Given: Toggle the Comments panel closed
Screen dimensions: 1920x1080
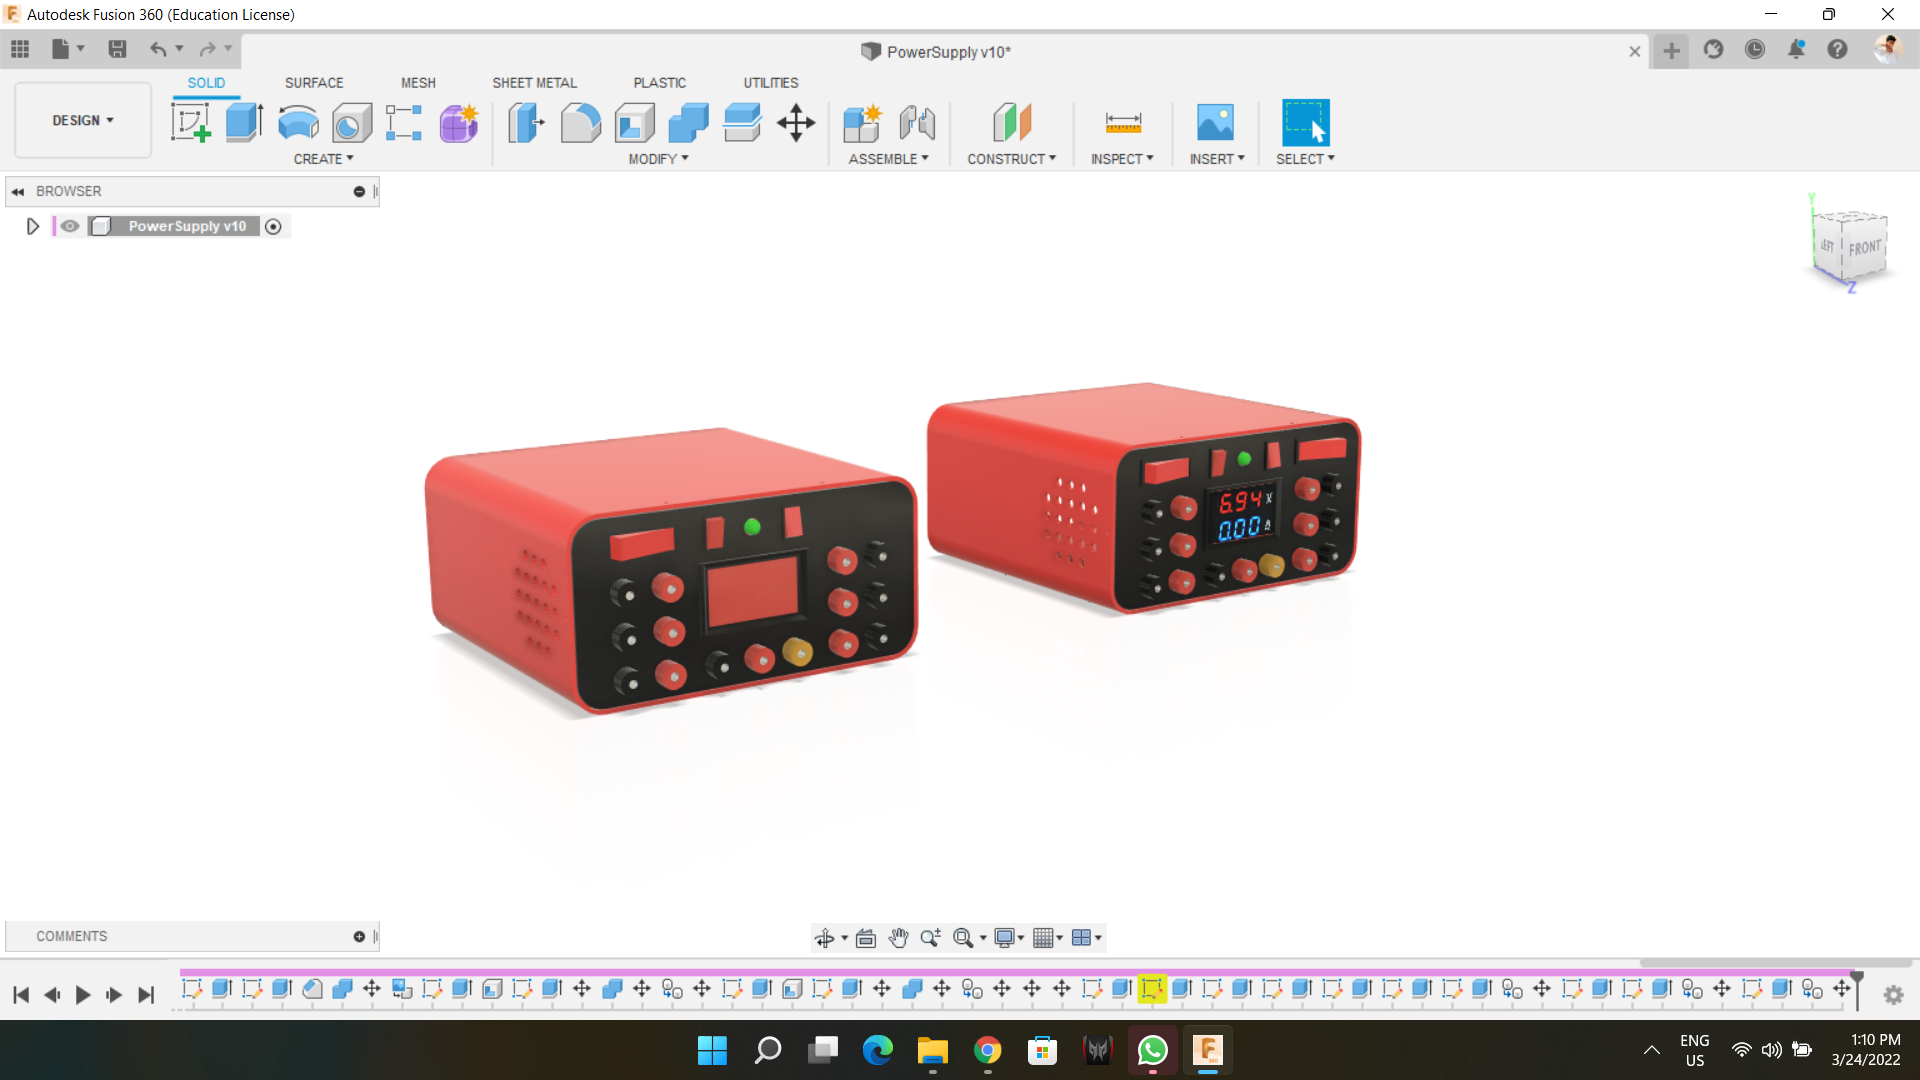Looking at the screenshot, I should click(358, 936).
